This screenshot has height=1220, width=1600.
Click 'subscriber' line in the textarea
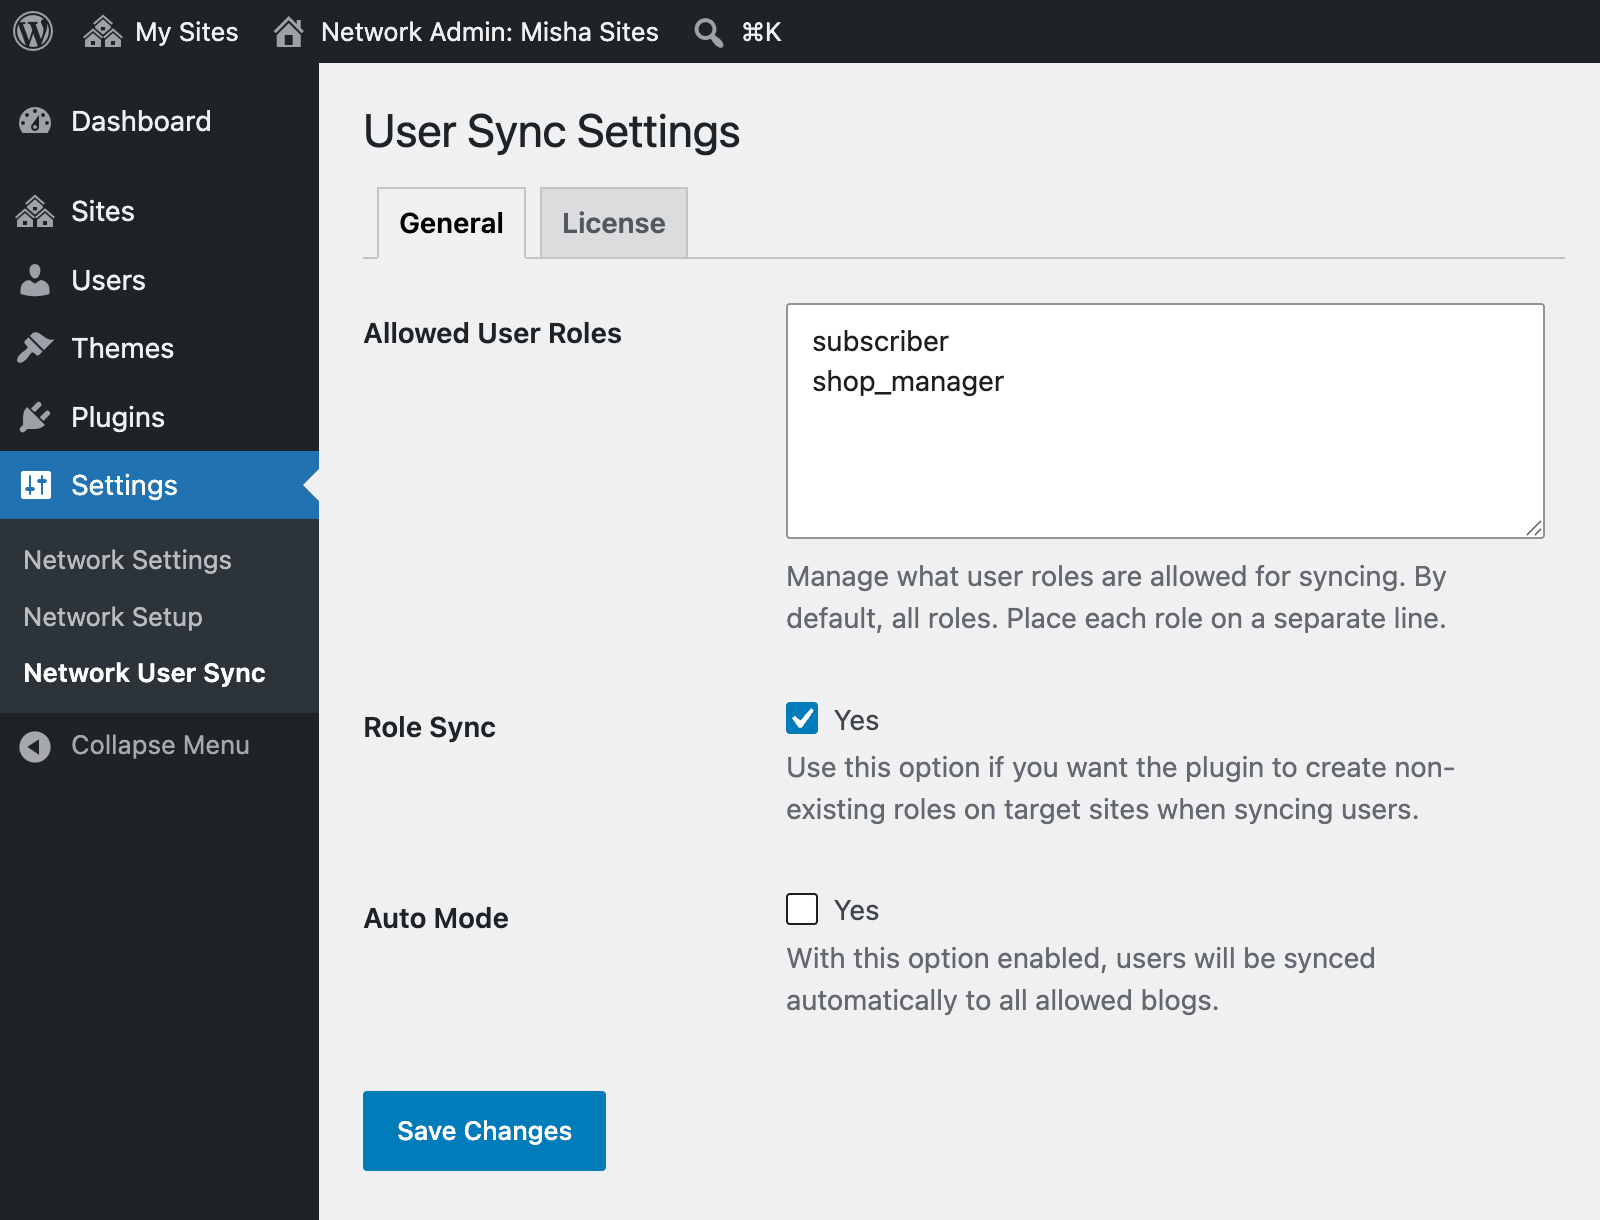pos(880,341)
